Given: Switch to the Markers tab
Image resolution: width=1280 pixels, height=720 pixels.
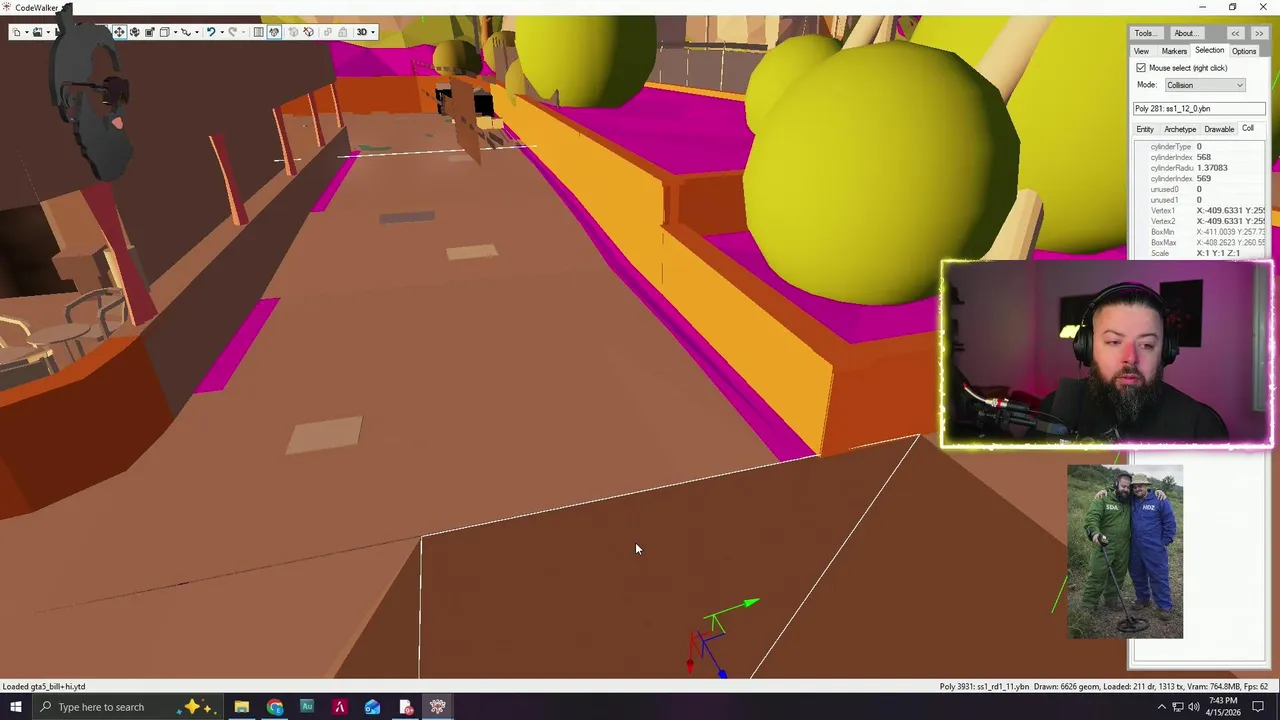Looking at the screenshot, I should coord(1174,51).
